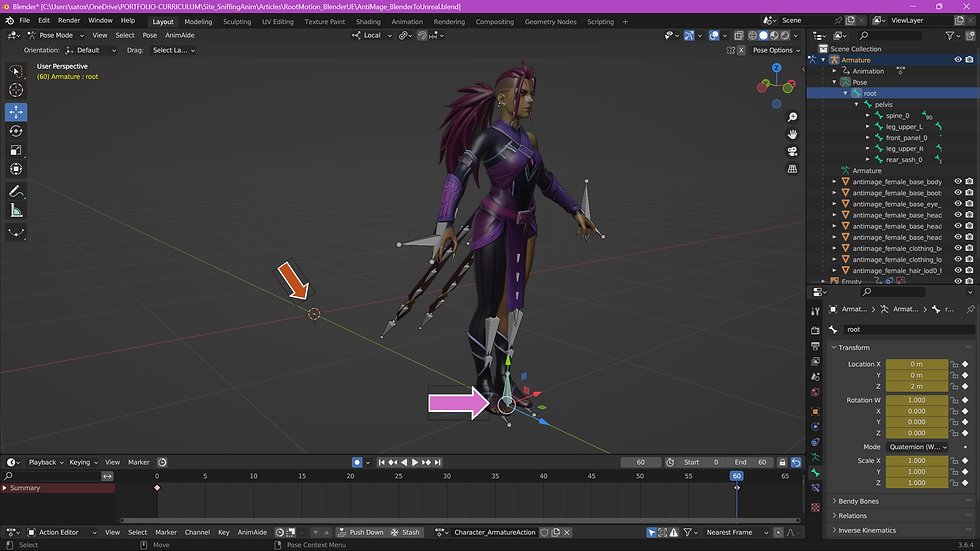Open rotation Mode Quaternion dropdown

pyautogui.click(x=918, y=447)
